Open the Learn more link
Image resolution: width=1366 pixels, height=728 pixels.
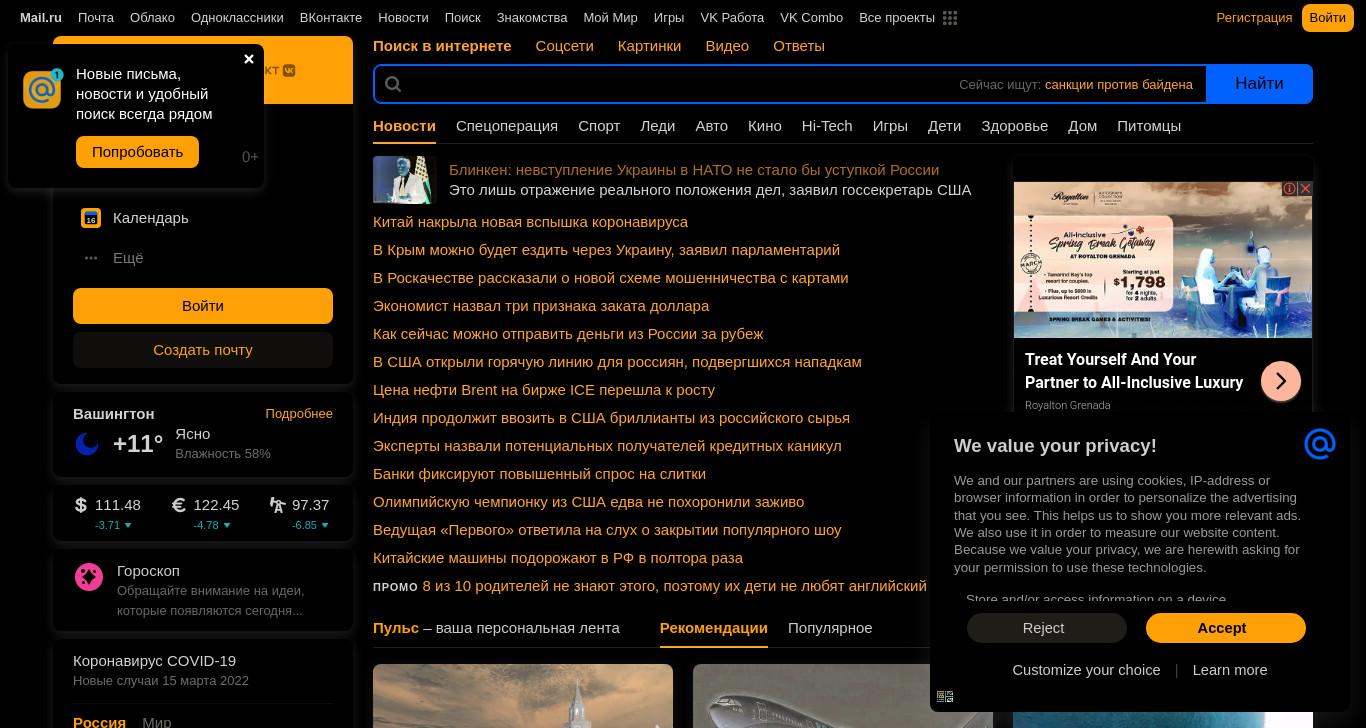[x=1230, y=670]
